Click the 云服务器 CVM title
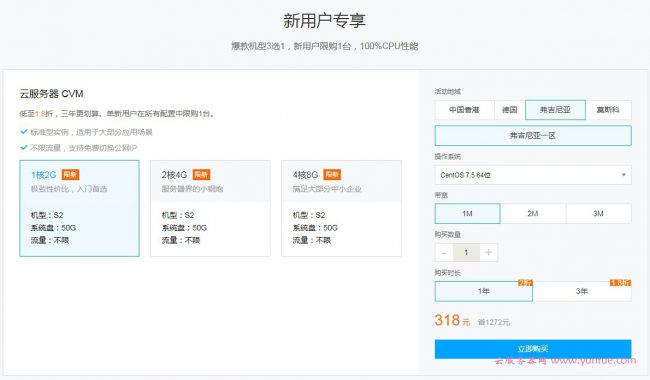The image size is (650, 380). (51, 94)
